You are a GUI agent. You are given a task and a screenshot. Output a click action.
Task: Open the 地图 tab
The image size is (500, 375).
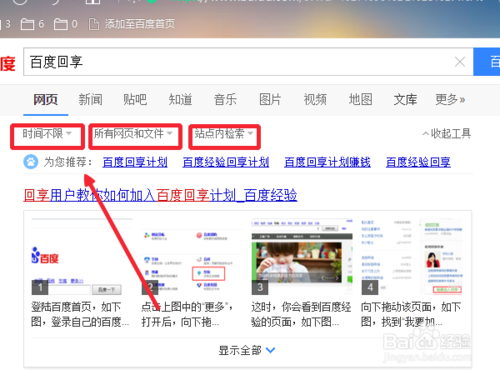pyautogui.click(x=360, y=99)
